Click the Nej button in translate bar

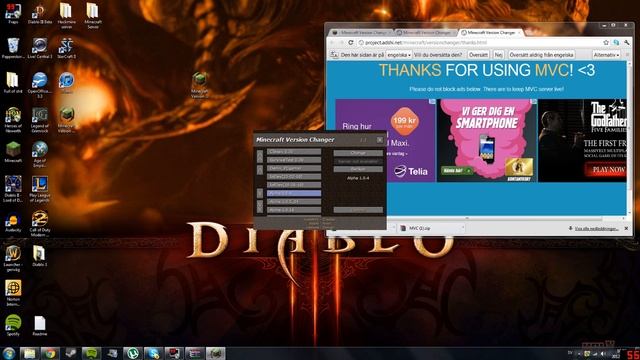(498, 55)
